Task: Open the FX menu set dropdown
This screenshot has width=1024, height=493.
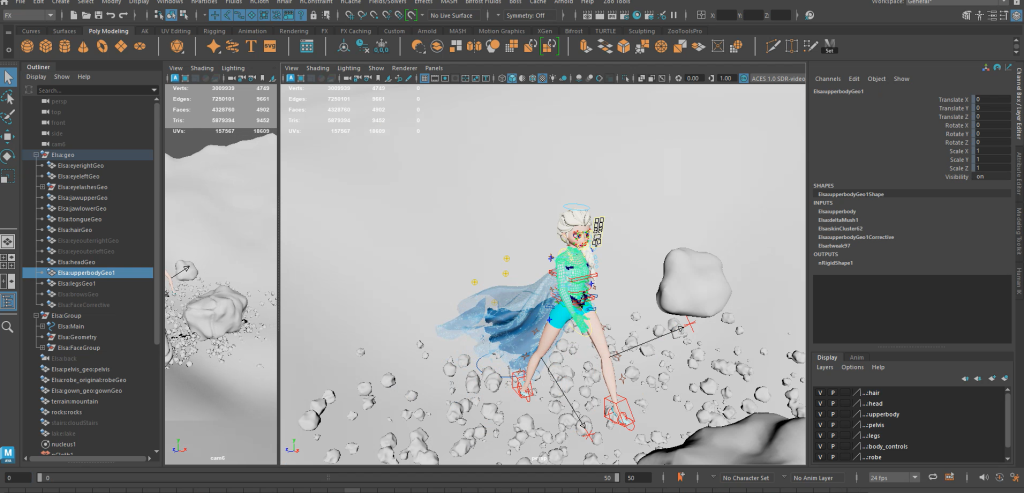Action: point(29,15)
